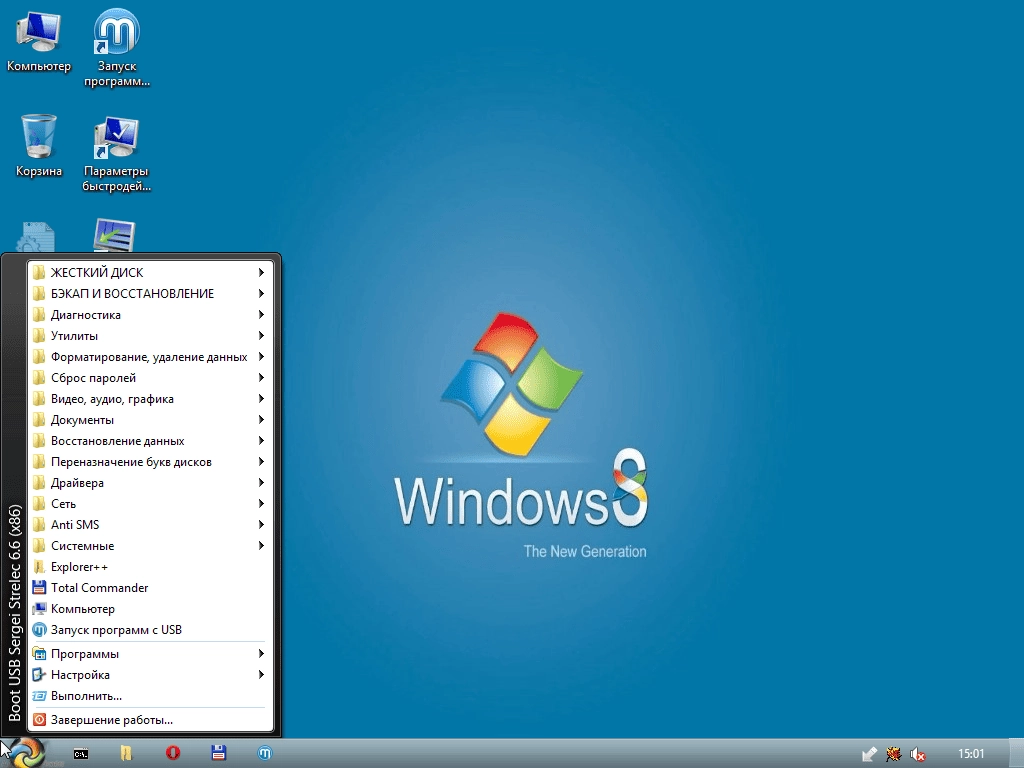Click the БЭКАП И ВОССТАНОВЛЕНИЕ label
Screen dimensions: 1024x768
133,293
